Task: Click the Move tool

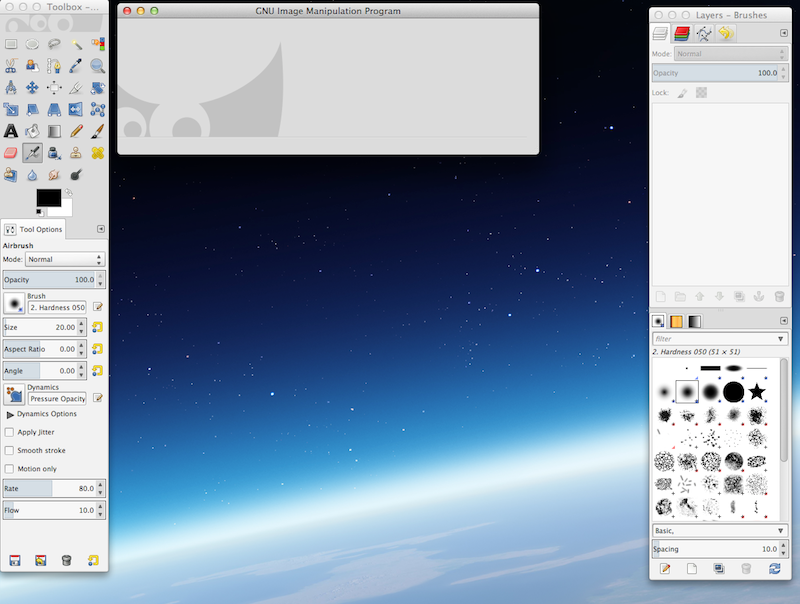Action: (33, 88)
